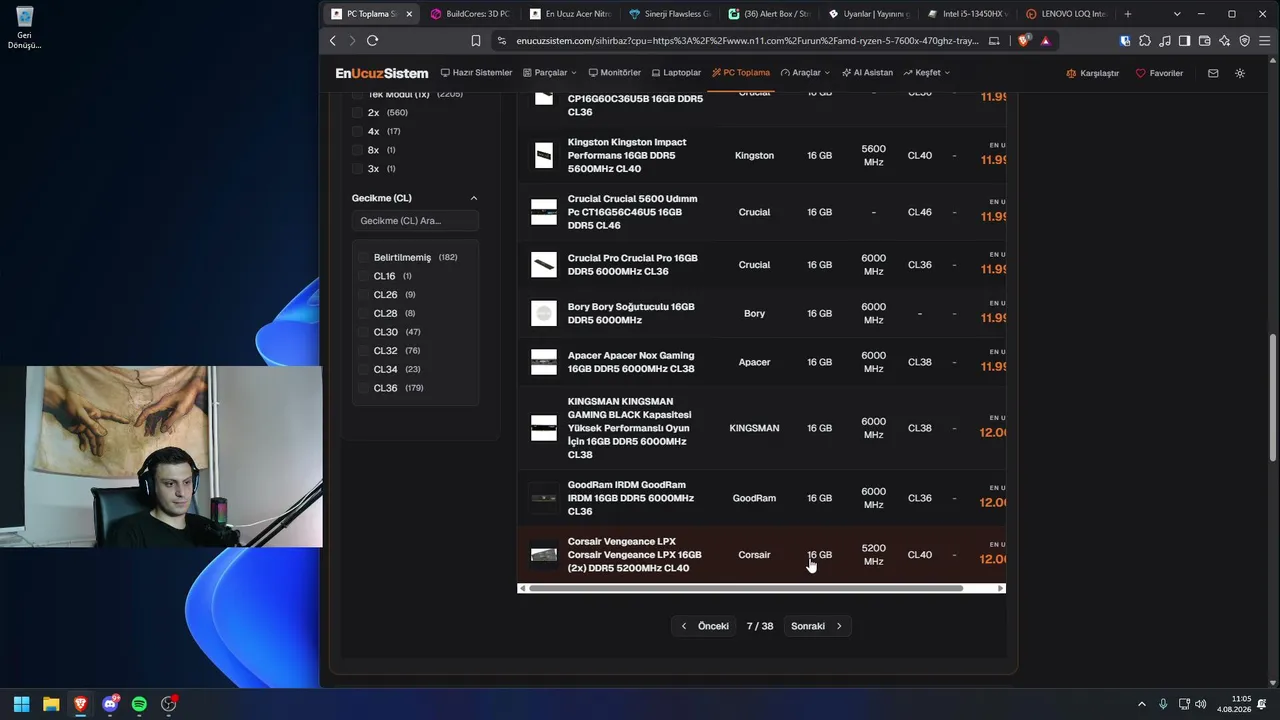The image size is (1280, 720).
Task: Open Laptoplar in site navigation
Action: (x=676, y=73)
